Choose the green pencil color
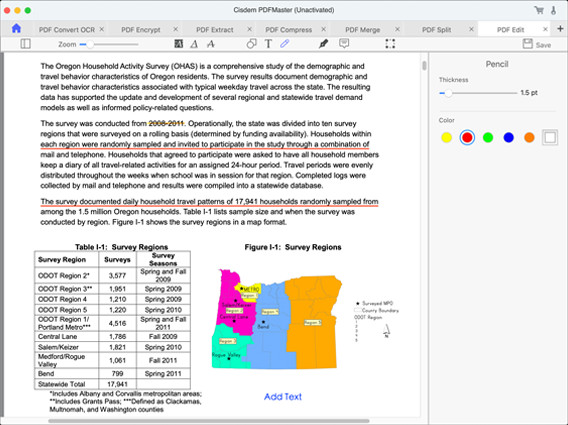Screen dimensions: 568x425 [488, 137]
